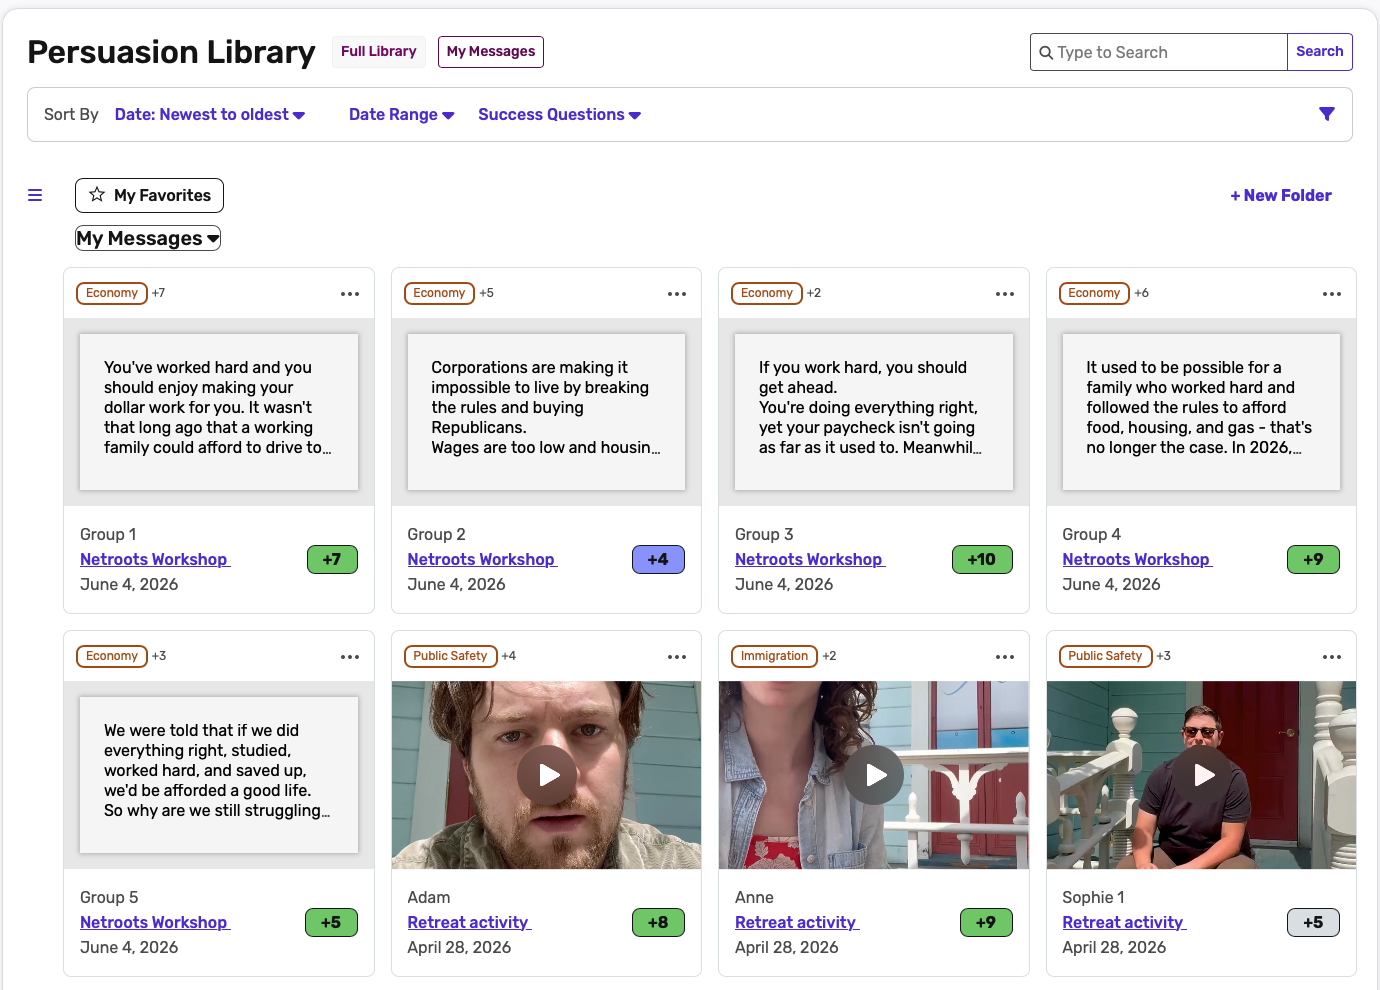
Task: Click the search magnifier icon
Action: (x=1046, y=52)
